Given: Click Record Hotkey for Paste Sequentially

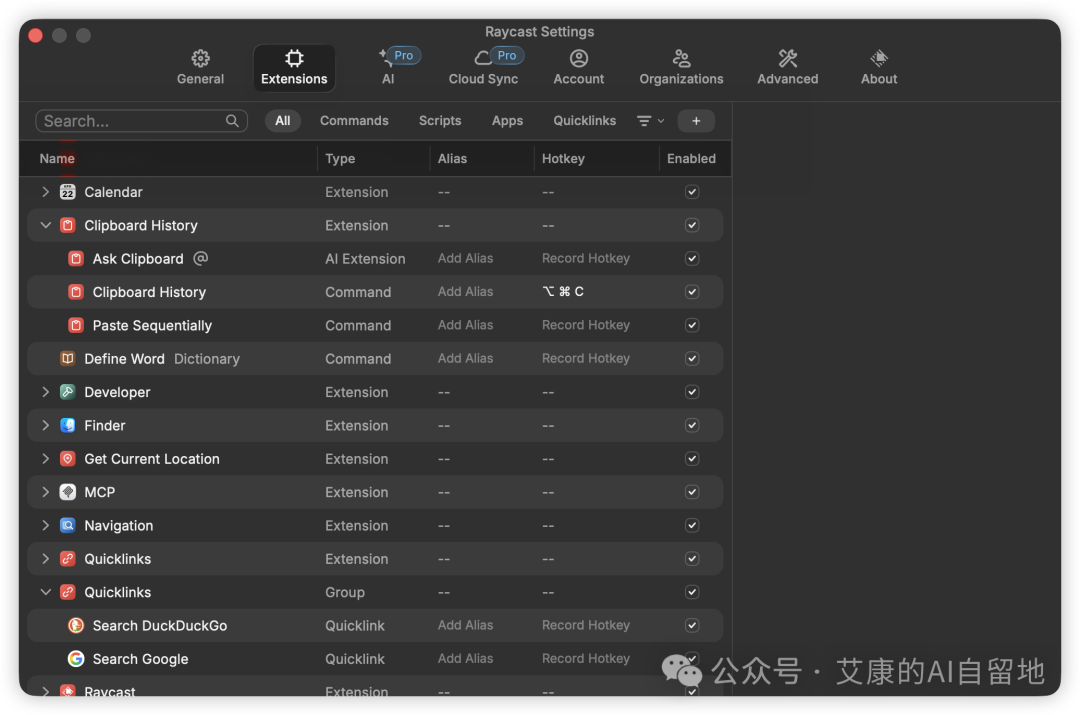Looking at the screenshot, I should (586, 325).
